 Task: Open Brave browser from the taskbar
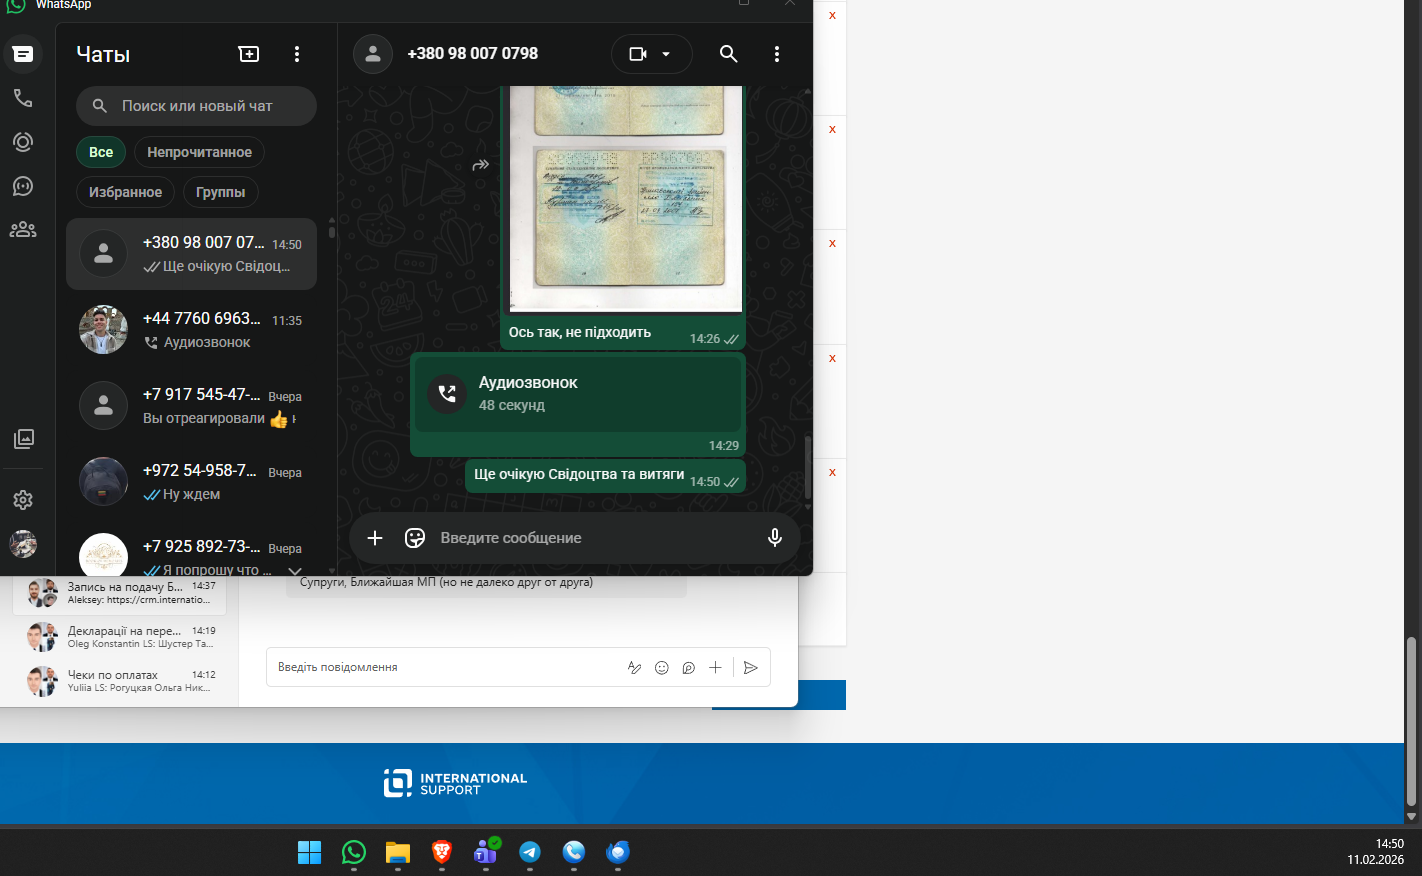[x=442, y=852]
